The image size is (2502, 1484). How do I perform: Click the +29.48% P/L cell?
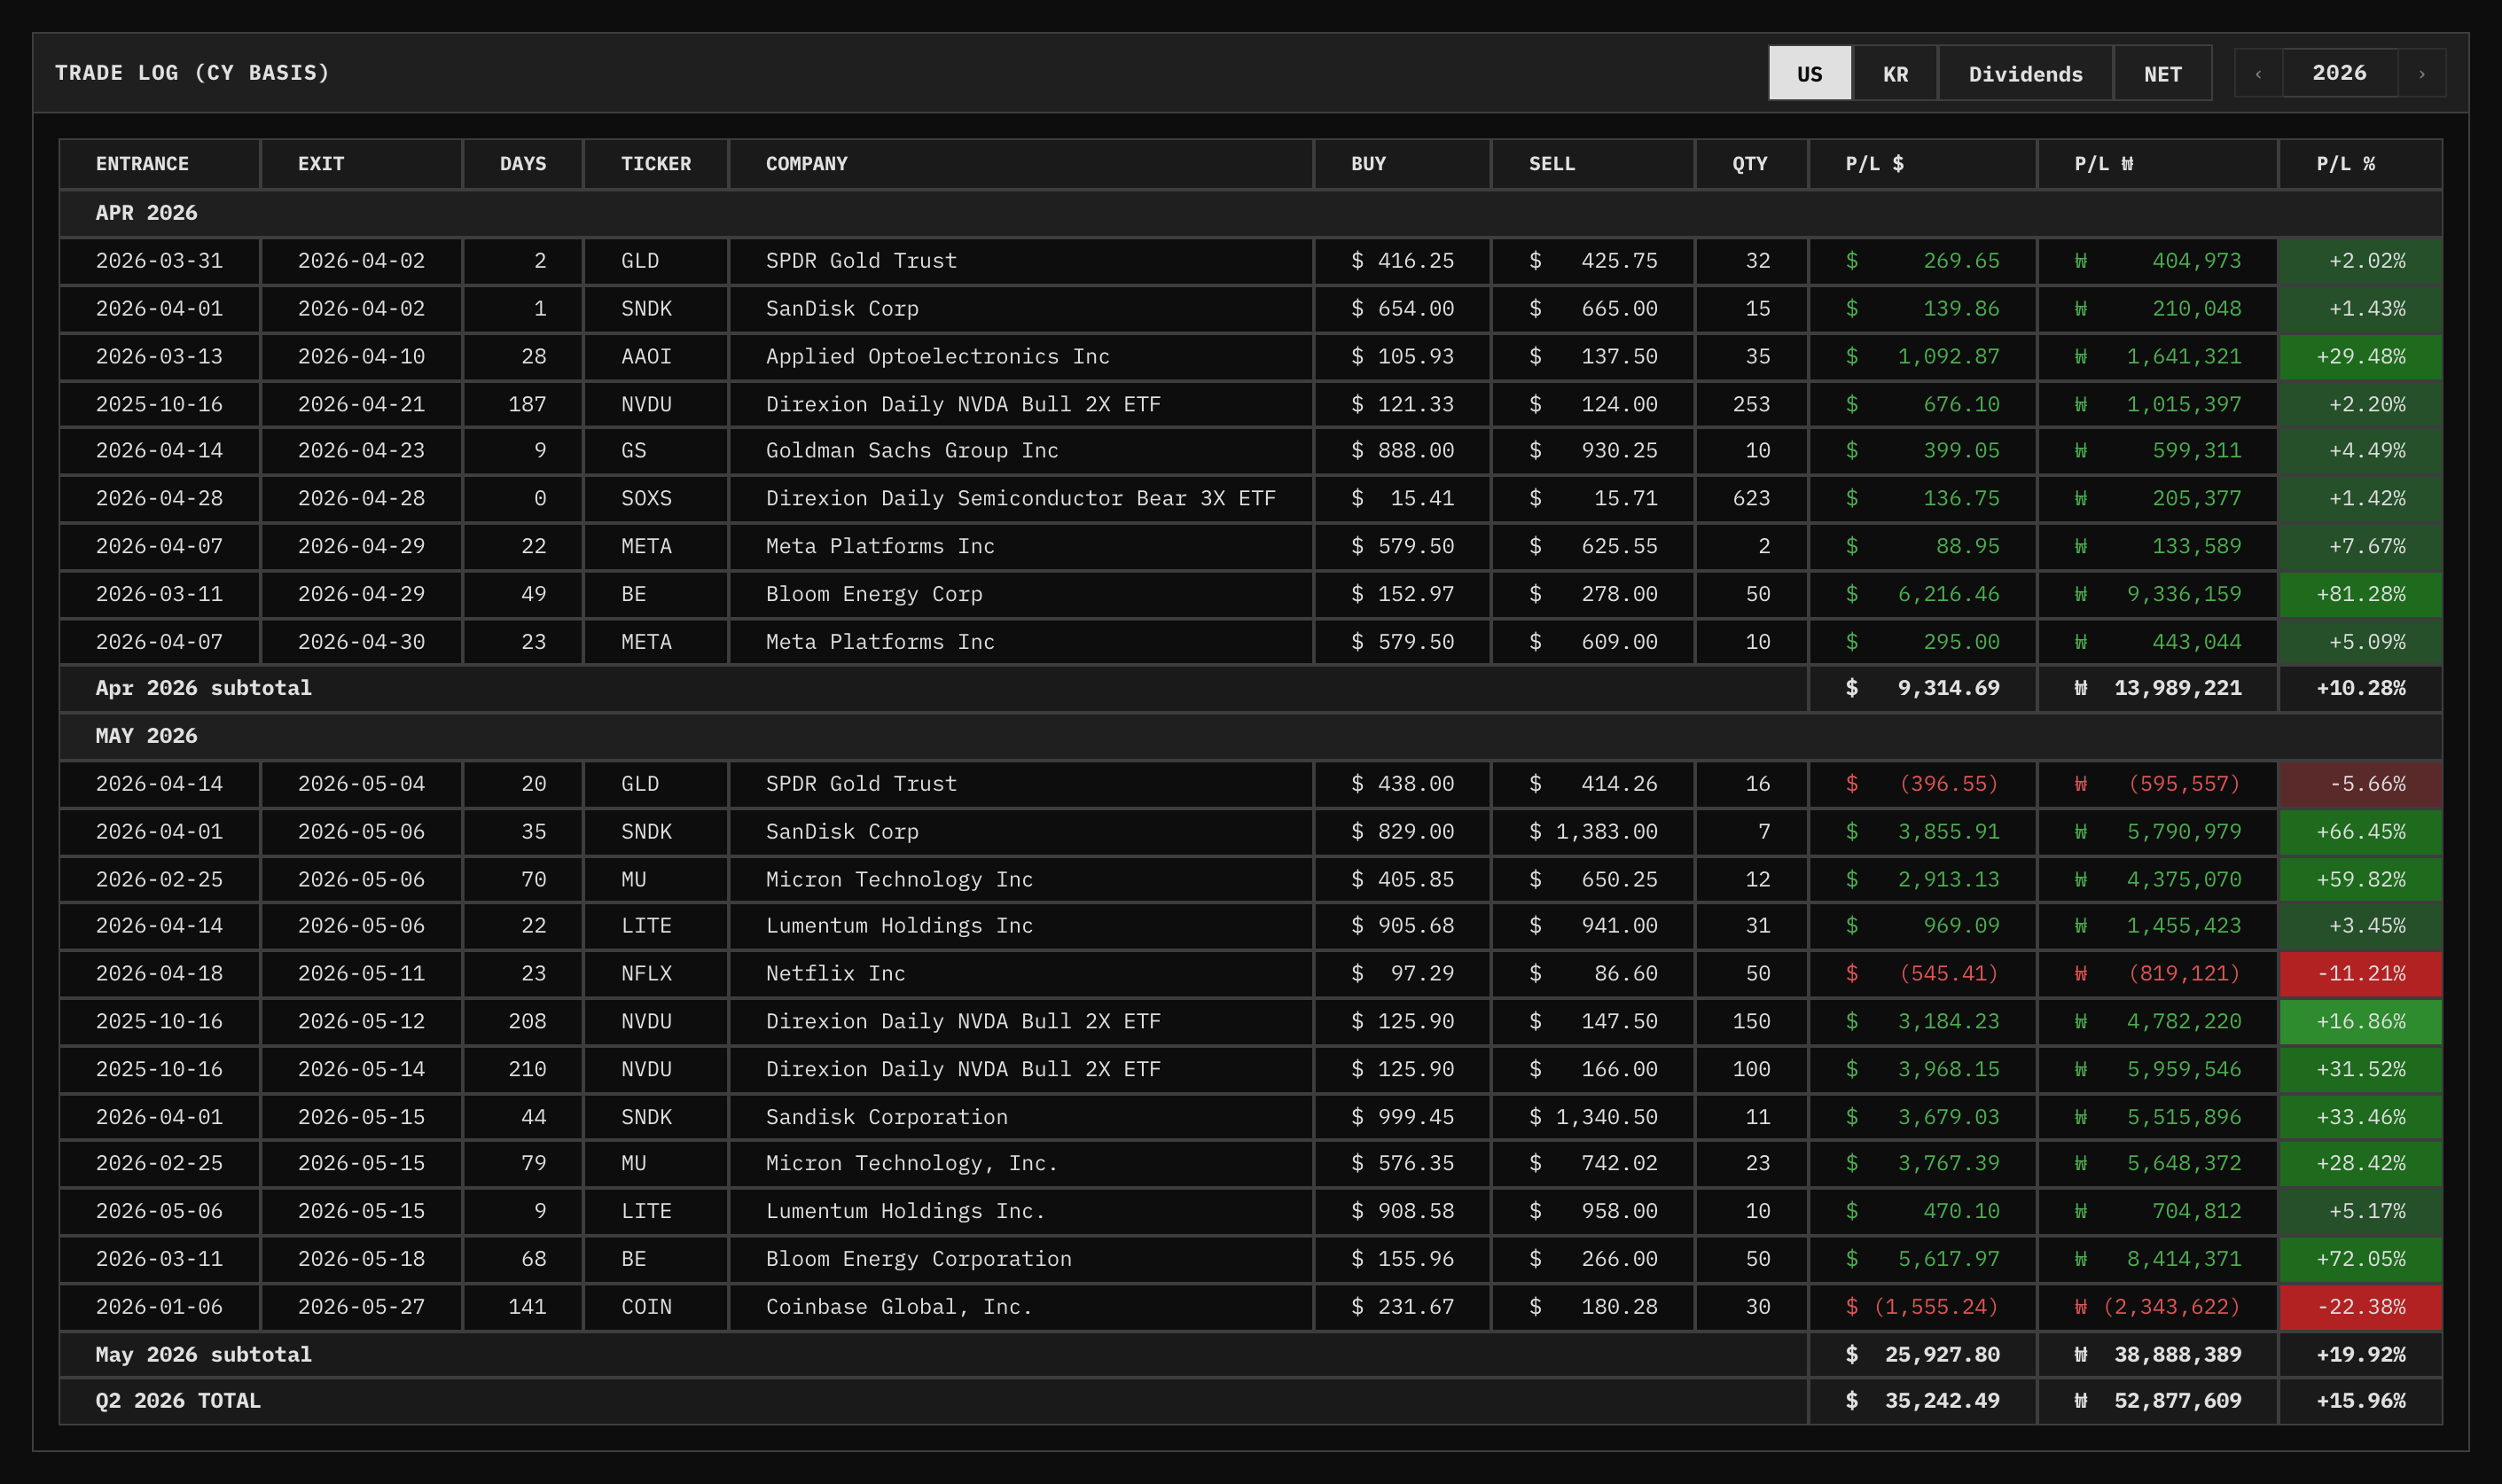(2360, 357)
